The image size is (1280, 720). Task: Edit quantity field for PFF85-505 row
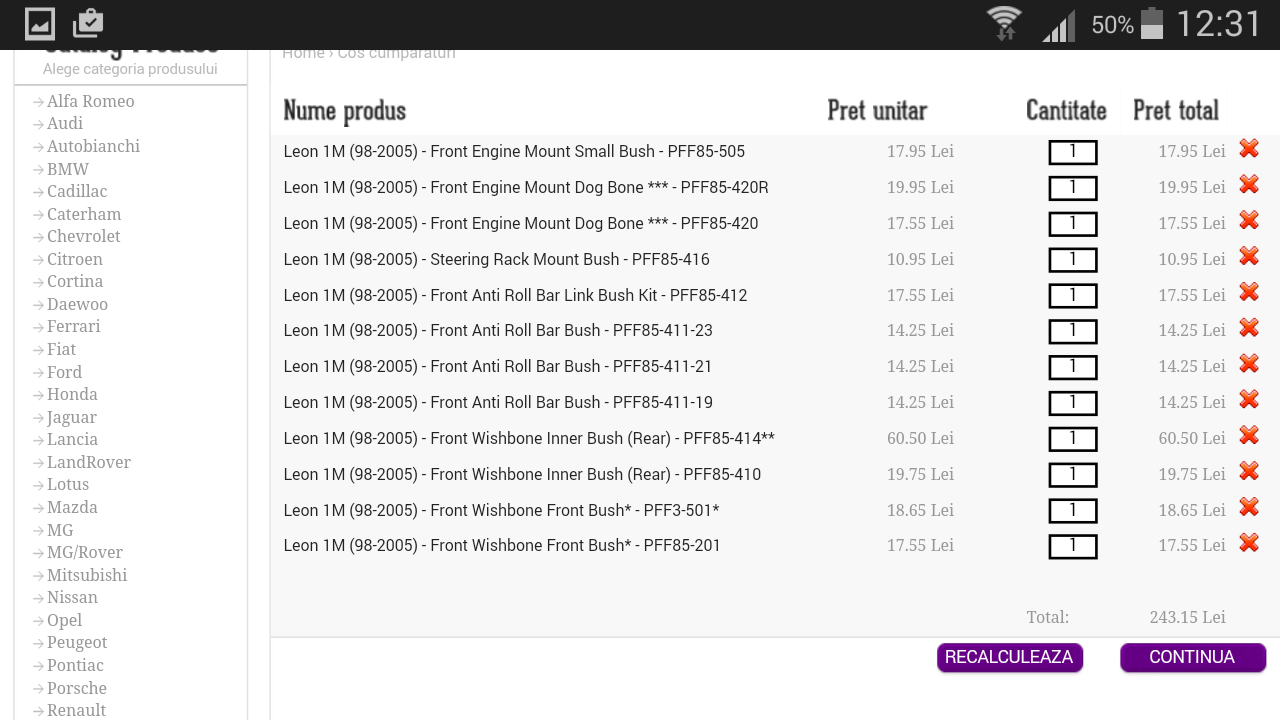tap(1073, 152)
